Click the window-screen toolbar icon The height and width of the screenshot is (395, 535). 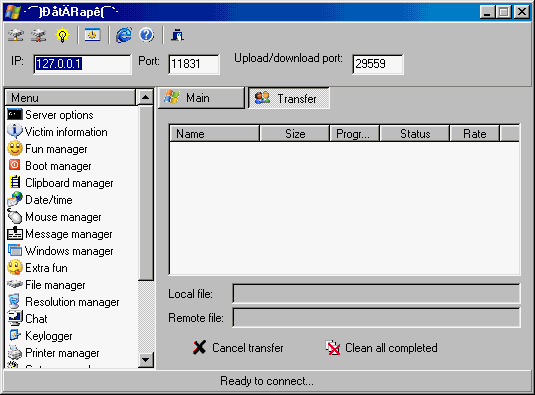pyautogui.click(x=92, y=35)
